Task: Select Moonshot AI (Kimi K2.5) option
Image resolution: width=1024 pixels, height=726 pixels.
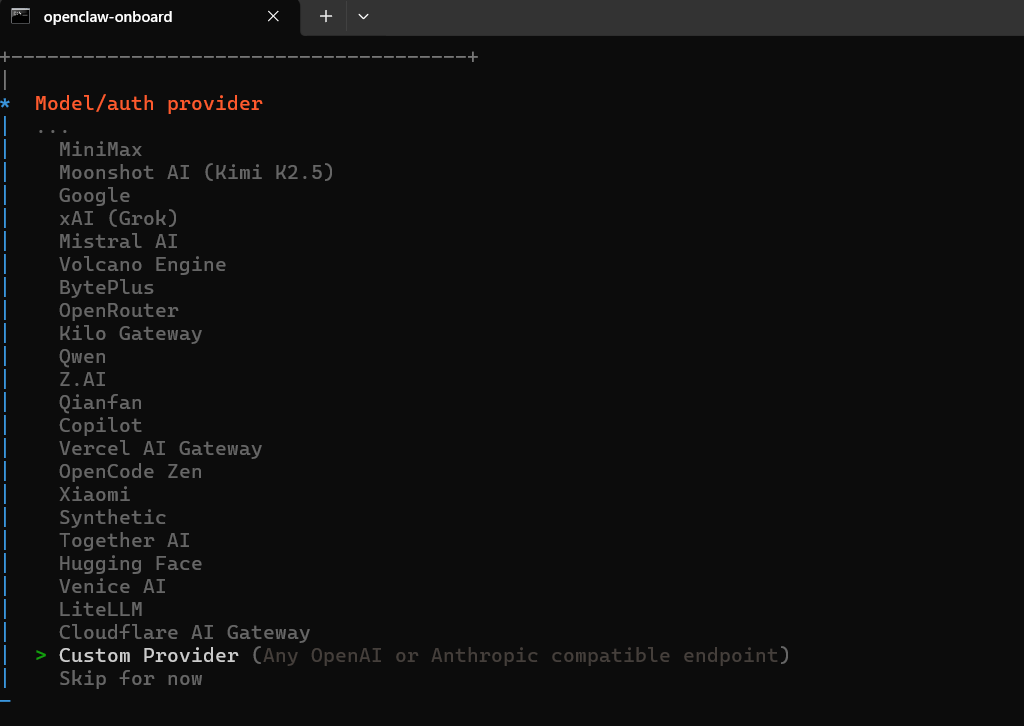Action: [197, 172]
